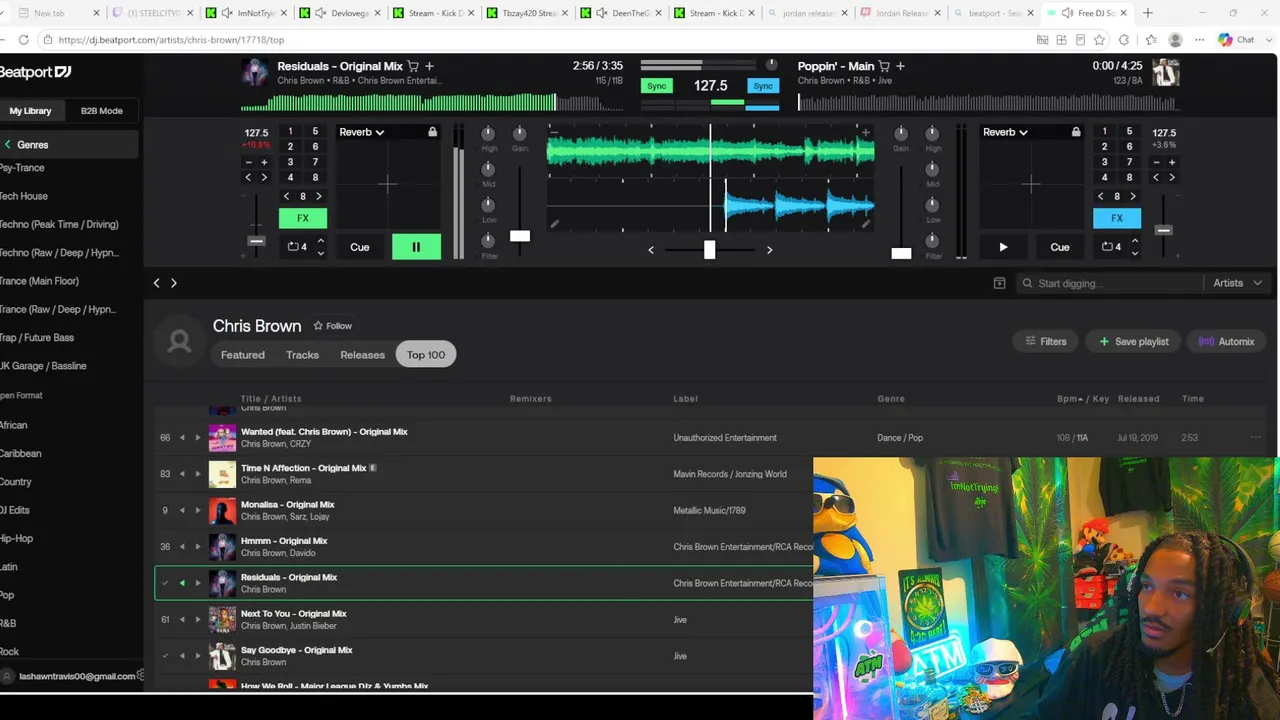1280x720 pixels.
Task: Toggle the 4-beat loop on right deck
Action: tap(1111, 247)
